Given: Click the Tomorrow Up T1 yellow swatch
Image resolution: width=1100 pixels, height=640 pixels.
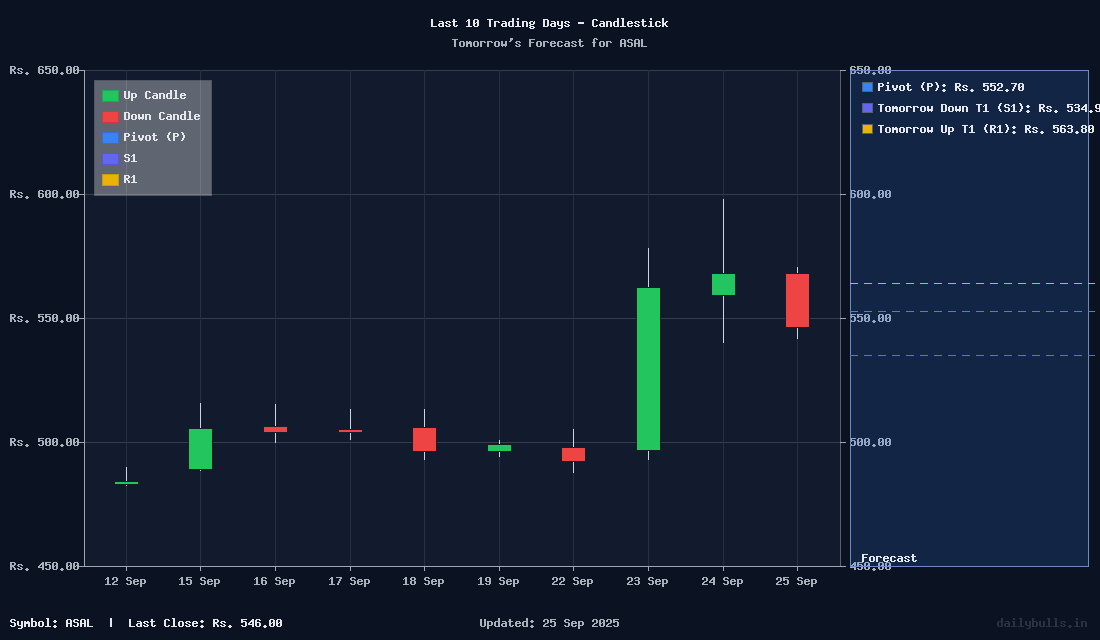Looking at the screenshot, I should [x=867, y=129].
